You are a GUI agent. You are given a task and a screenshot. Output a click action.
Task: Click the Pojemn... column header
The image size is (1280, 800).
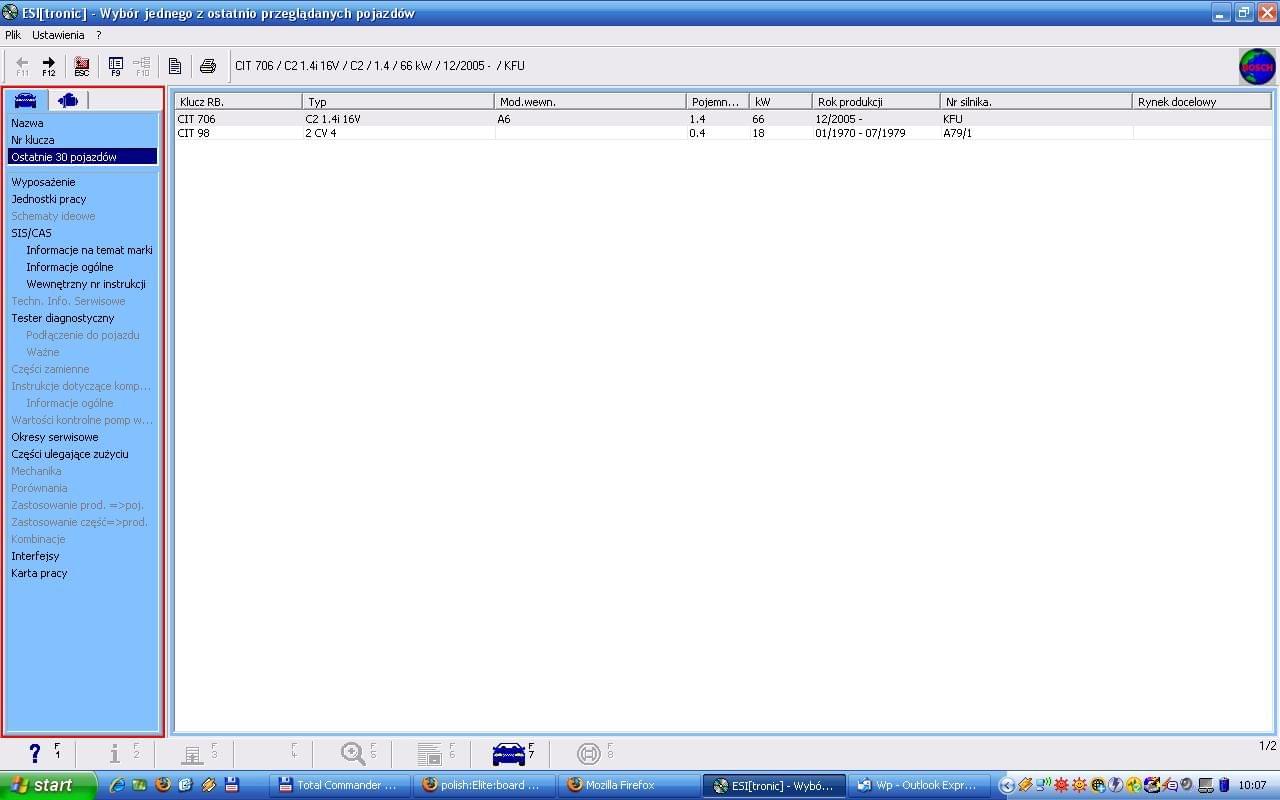click(x=718, y=102)
